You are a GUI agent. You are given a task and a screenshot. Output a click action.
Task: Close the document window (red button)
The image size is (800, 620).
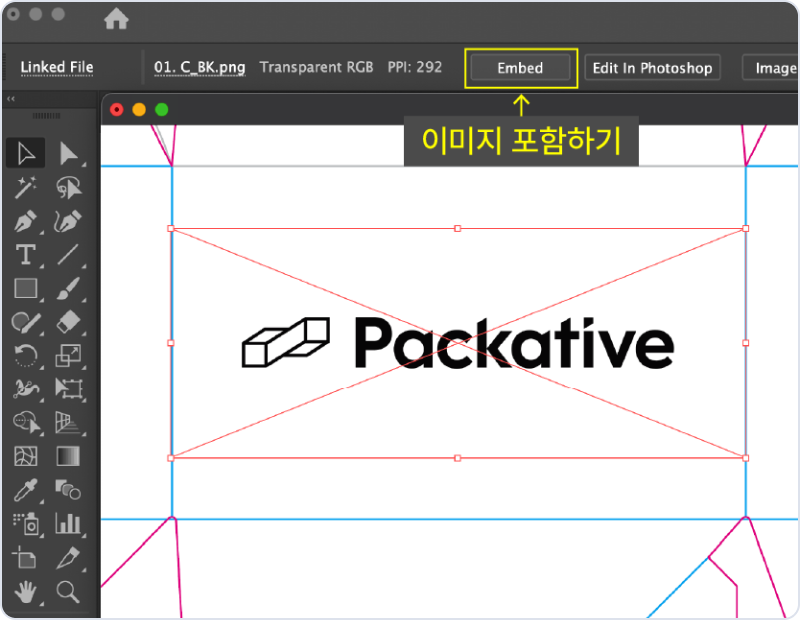point(117,110)
